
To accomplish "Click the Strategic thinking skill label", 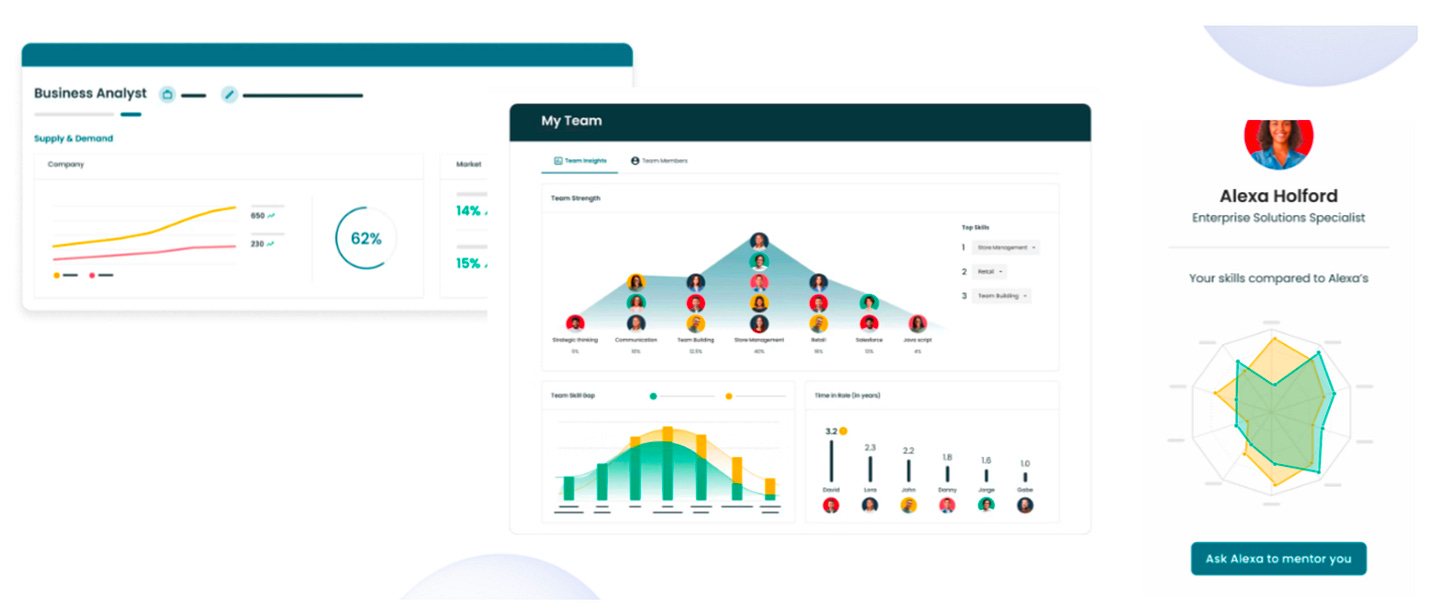I will tap(575, 340).
